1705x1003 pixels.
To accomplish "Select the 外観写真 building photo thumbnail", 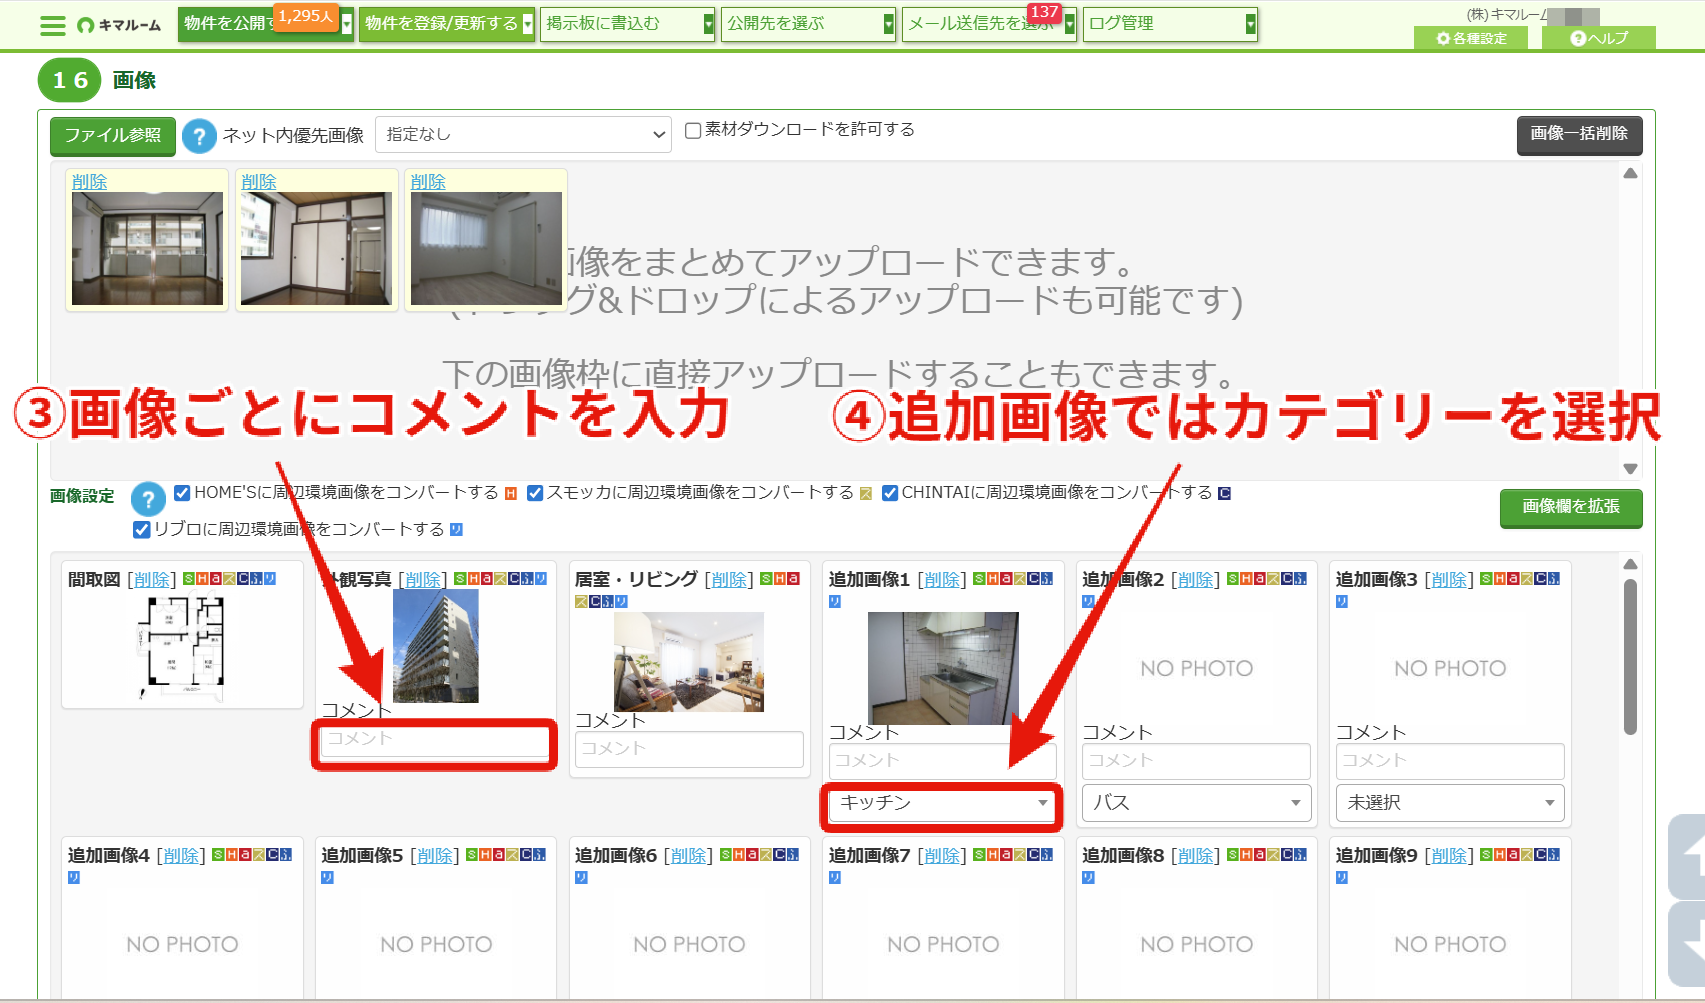I will (x=436, y=646).
